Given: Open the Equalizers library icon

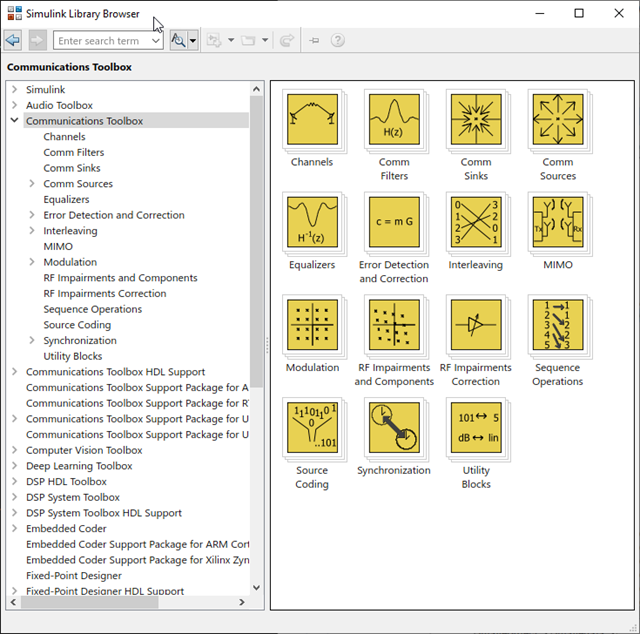Looking at the screenshot, I should point(312,222).
